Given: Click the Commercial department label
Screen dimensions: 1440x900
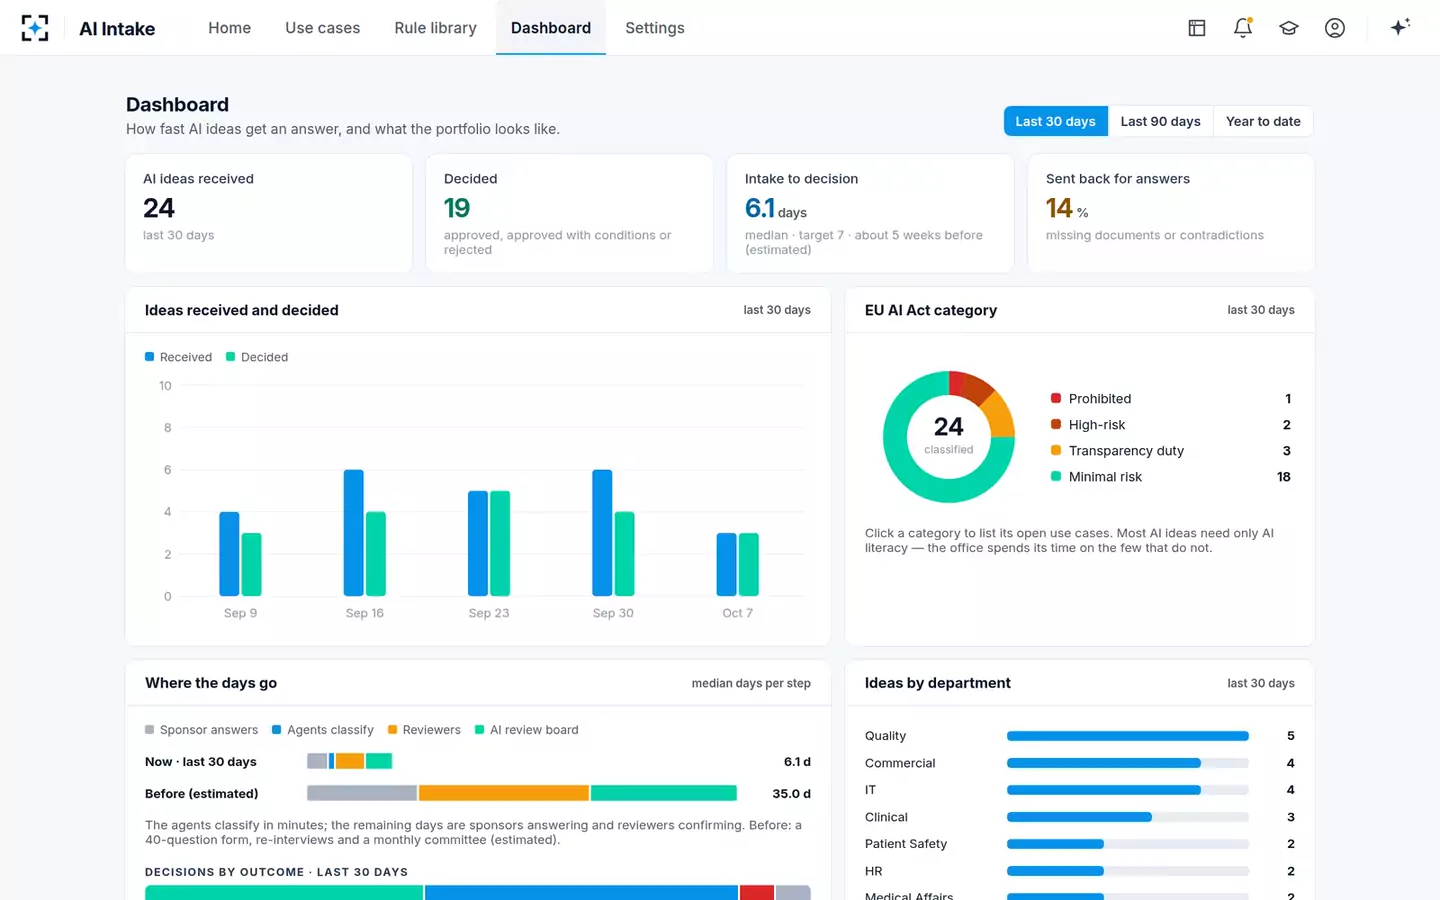Looking at the screenshot, I should coord(900,763).
